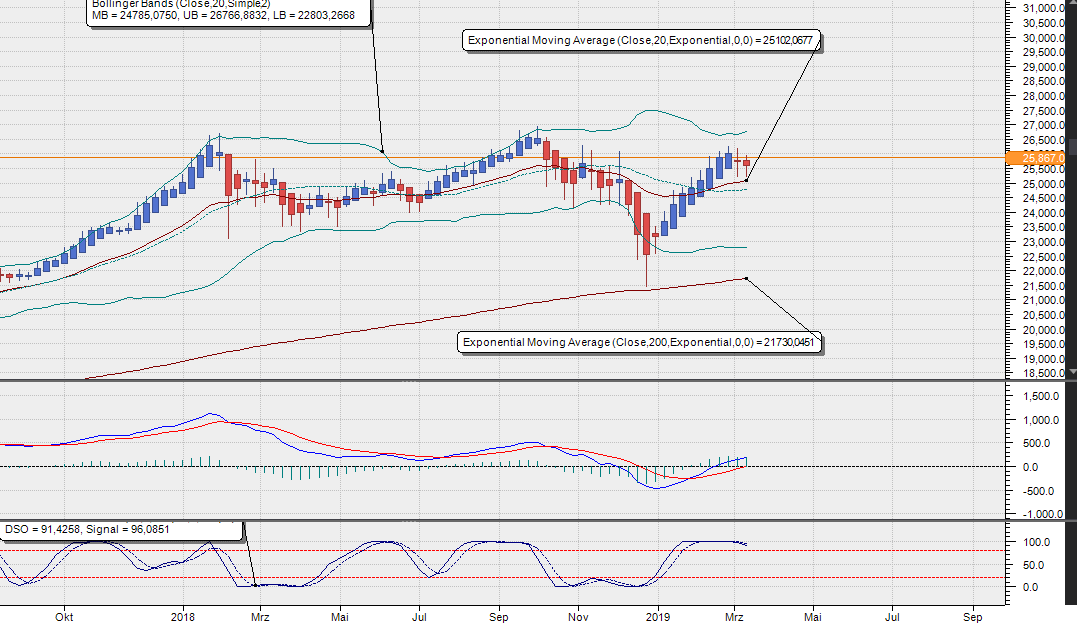Click the 2019 label on the time axis

[x=659, y=618]
